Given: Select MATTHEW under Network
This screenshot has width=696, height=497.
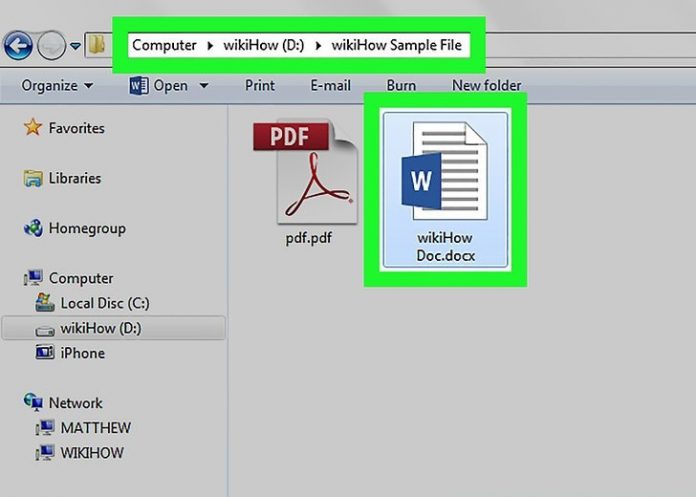Looking at the screenshot, I should click(x=95, y=428).
